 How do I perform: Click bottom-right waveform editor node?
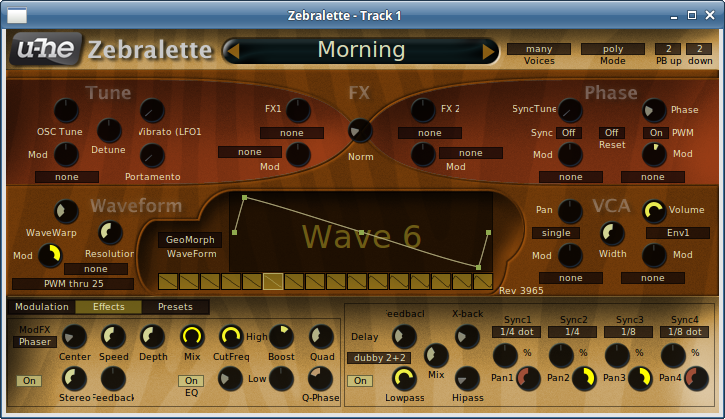pos(479,267)
